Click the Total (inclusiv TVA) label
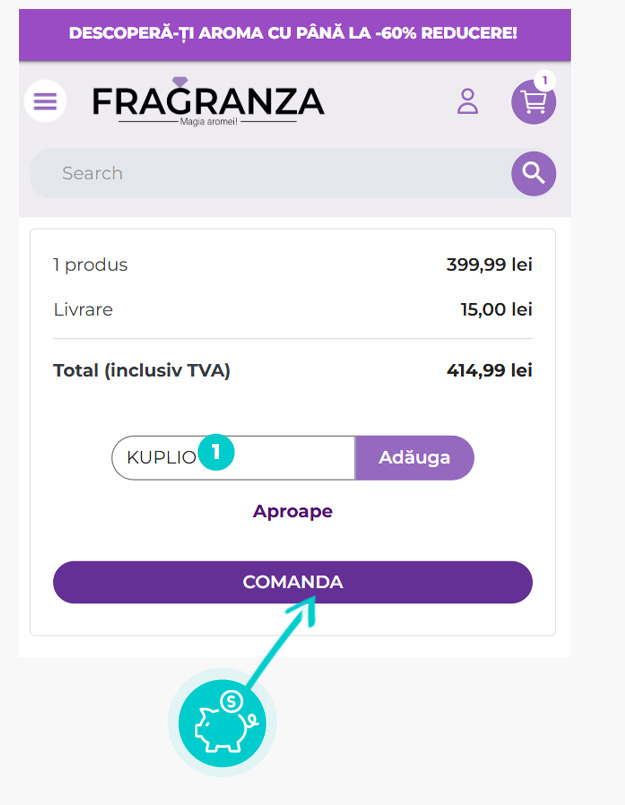This screenshot has width=625, height=805. pyautogui.click(x=142, y=371)
